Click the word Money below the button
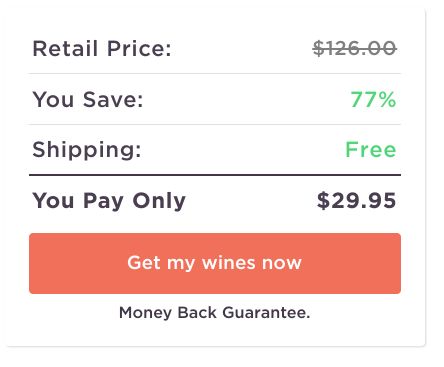444x367 pixels. pyautogui.click(x=145, y=313)
